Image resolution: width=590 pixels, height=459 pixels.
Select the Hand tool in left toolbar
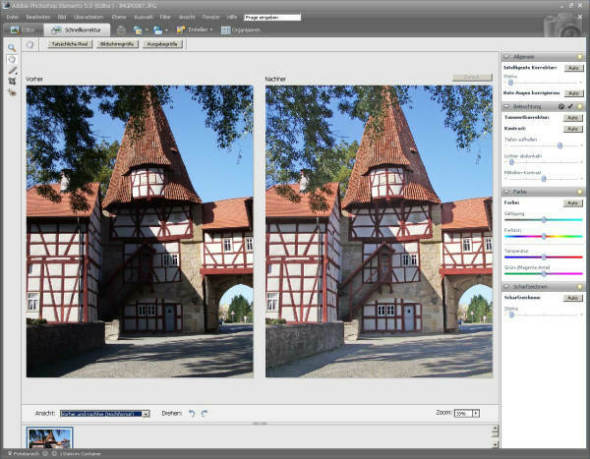click(x=12, y=59)
